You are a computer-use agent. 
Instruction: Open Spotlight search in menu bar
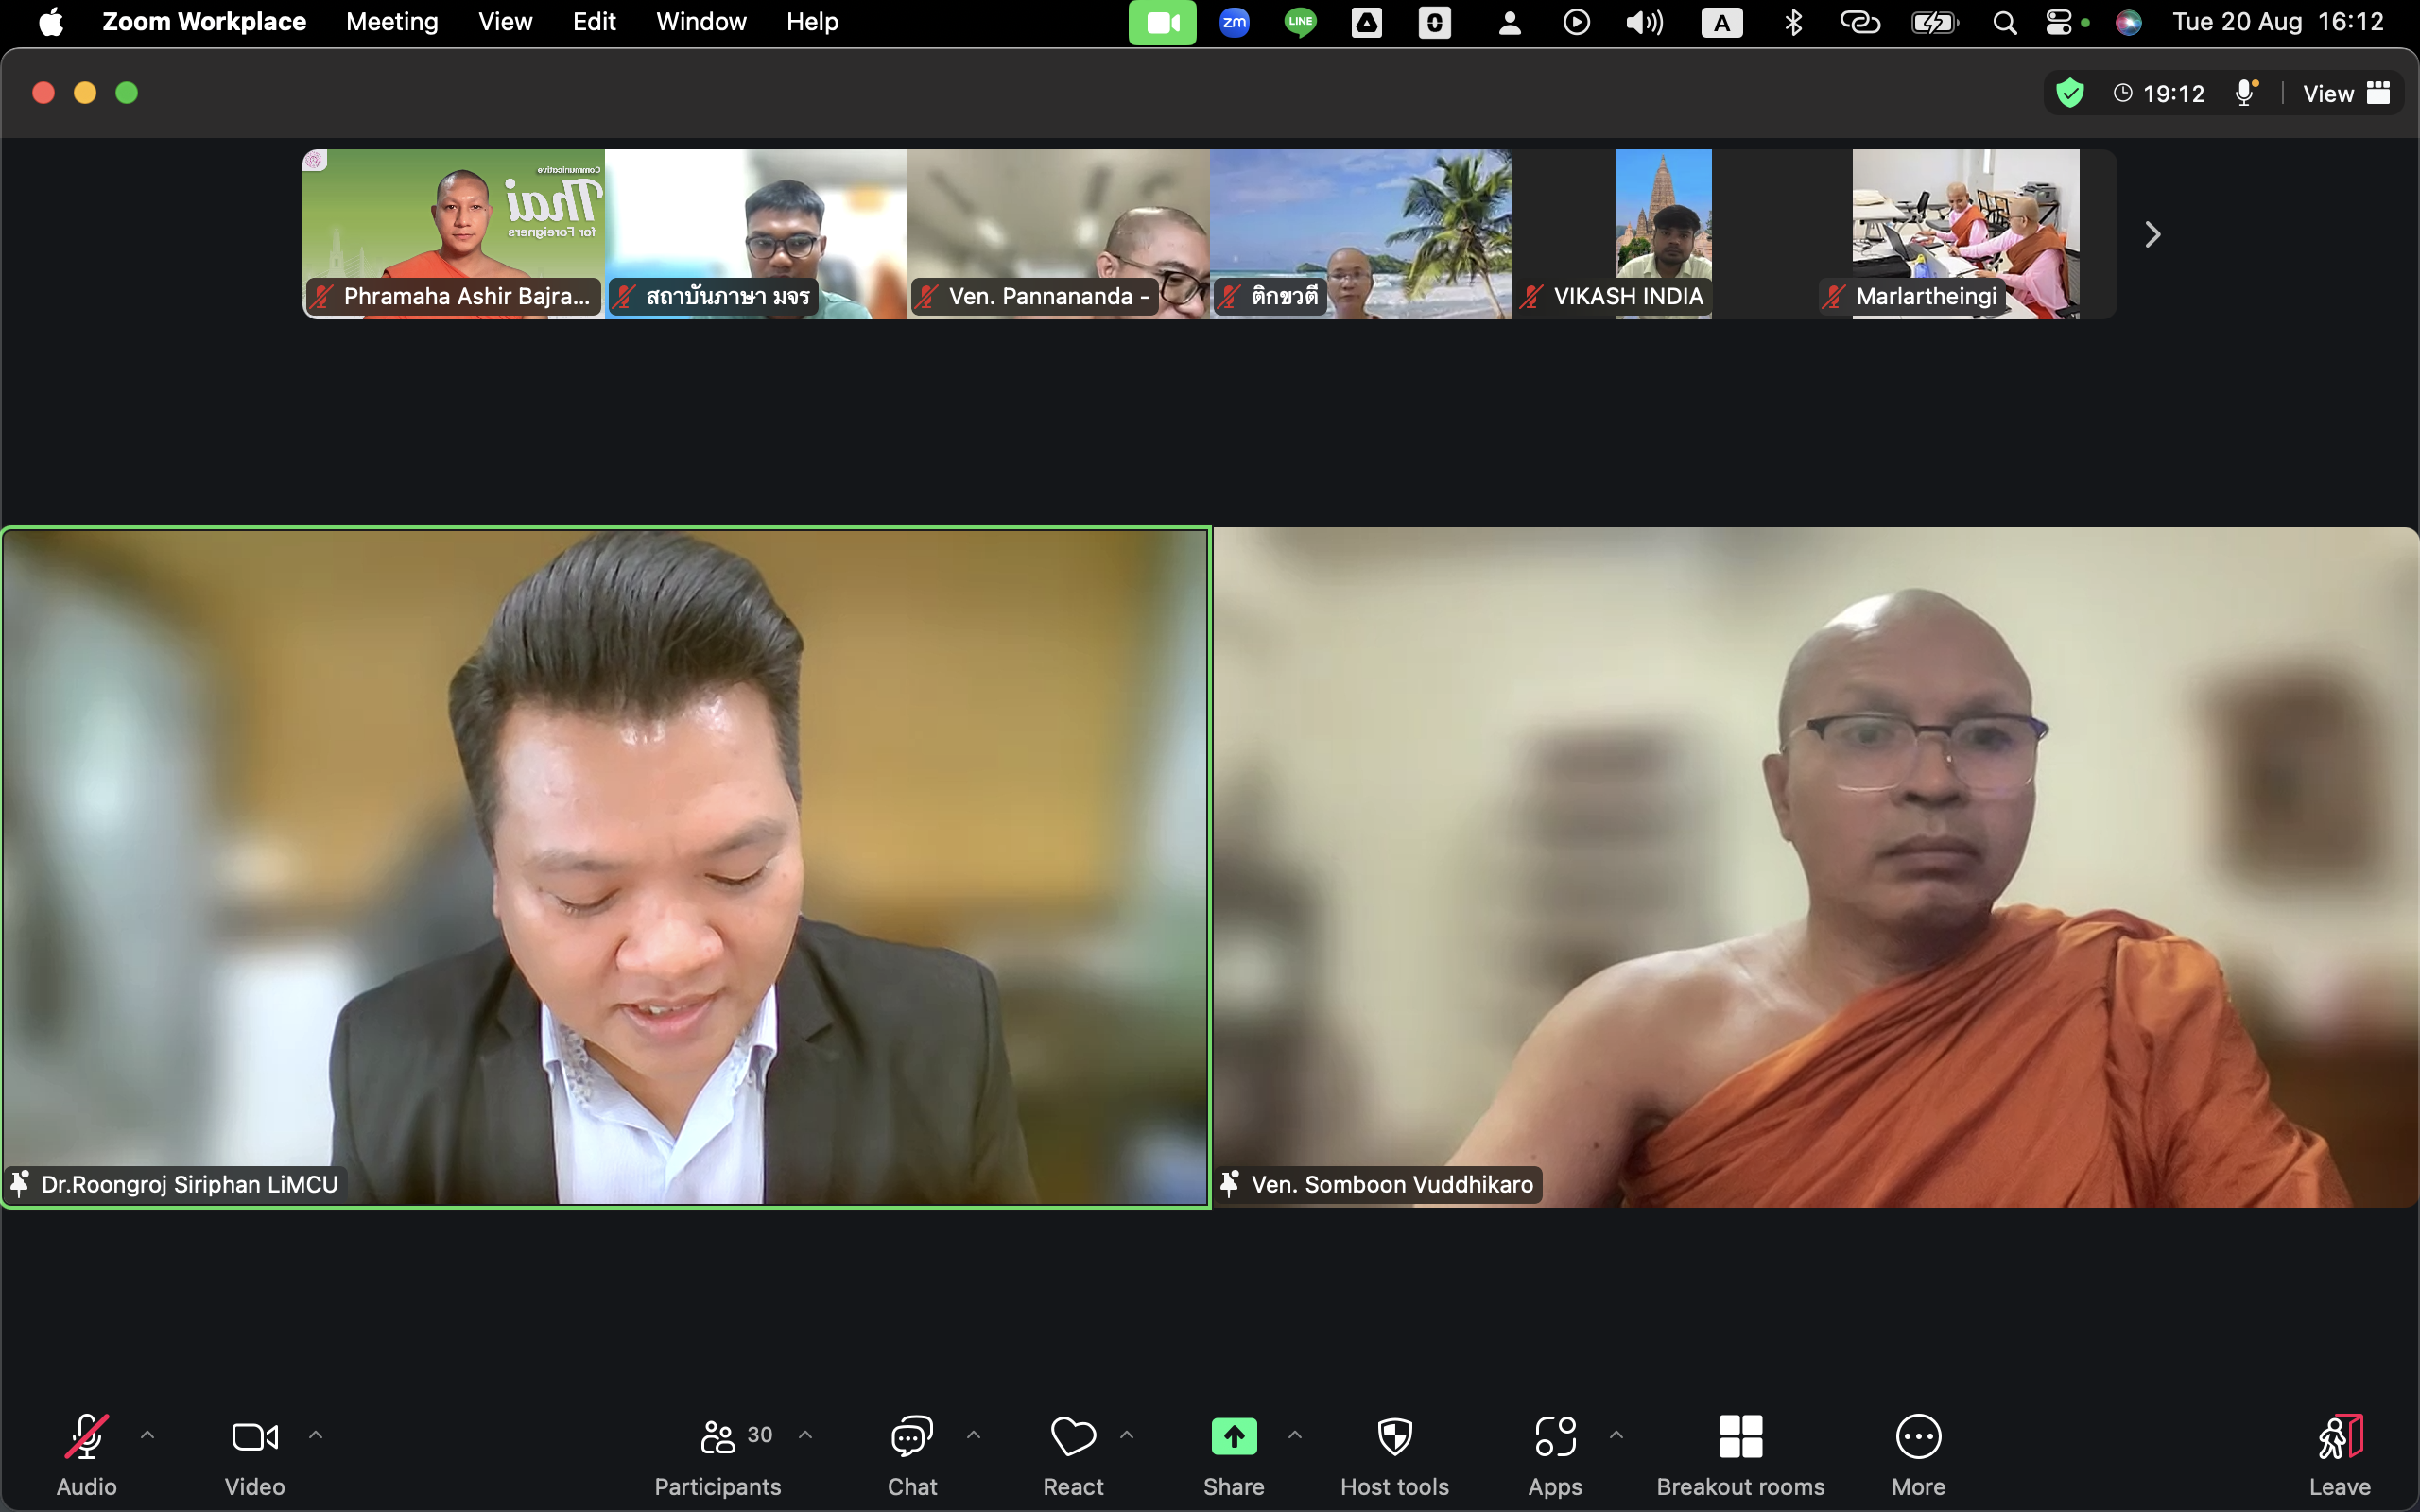2004,22
